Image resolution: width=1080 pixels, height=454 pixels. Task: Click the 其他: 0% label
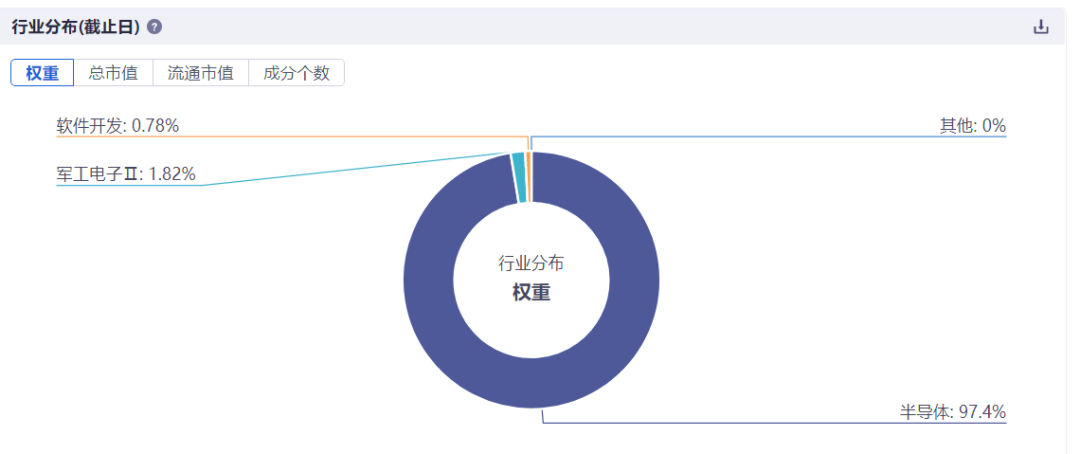tap(973, 126)
